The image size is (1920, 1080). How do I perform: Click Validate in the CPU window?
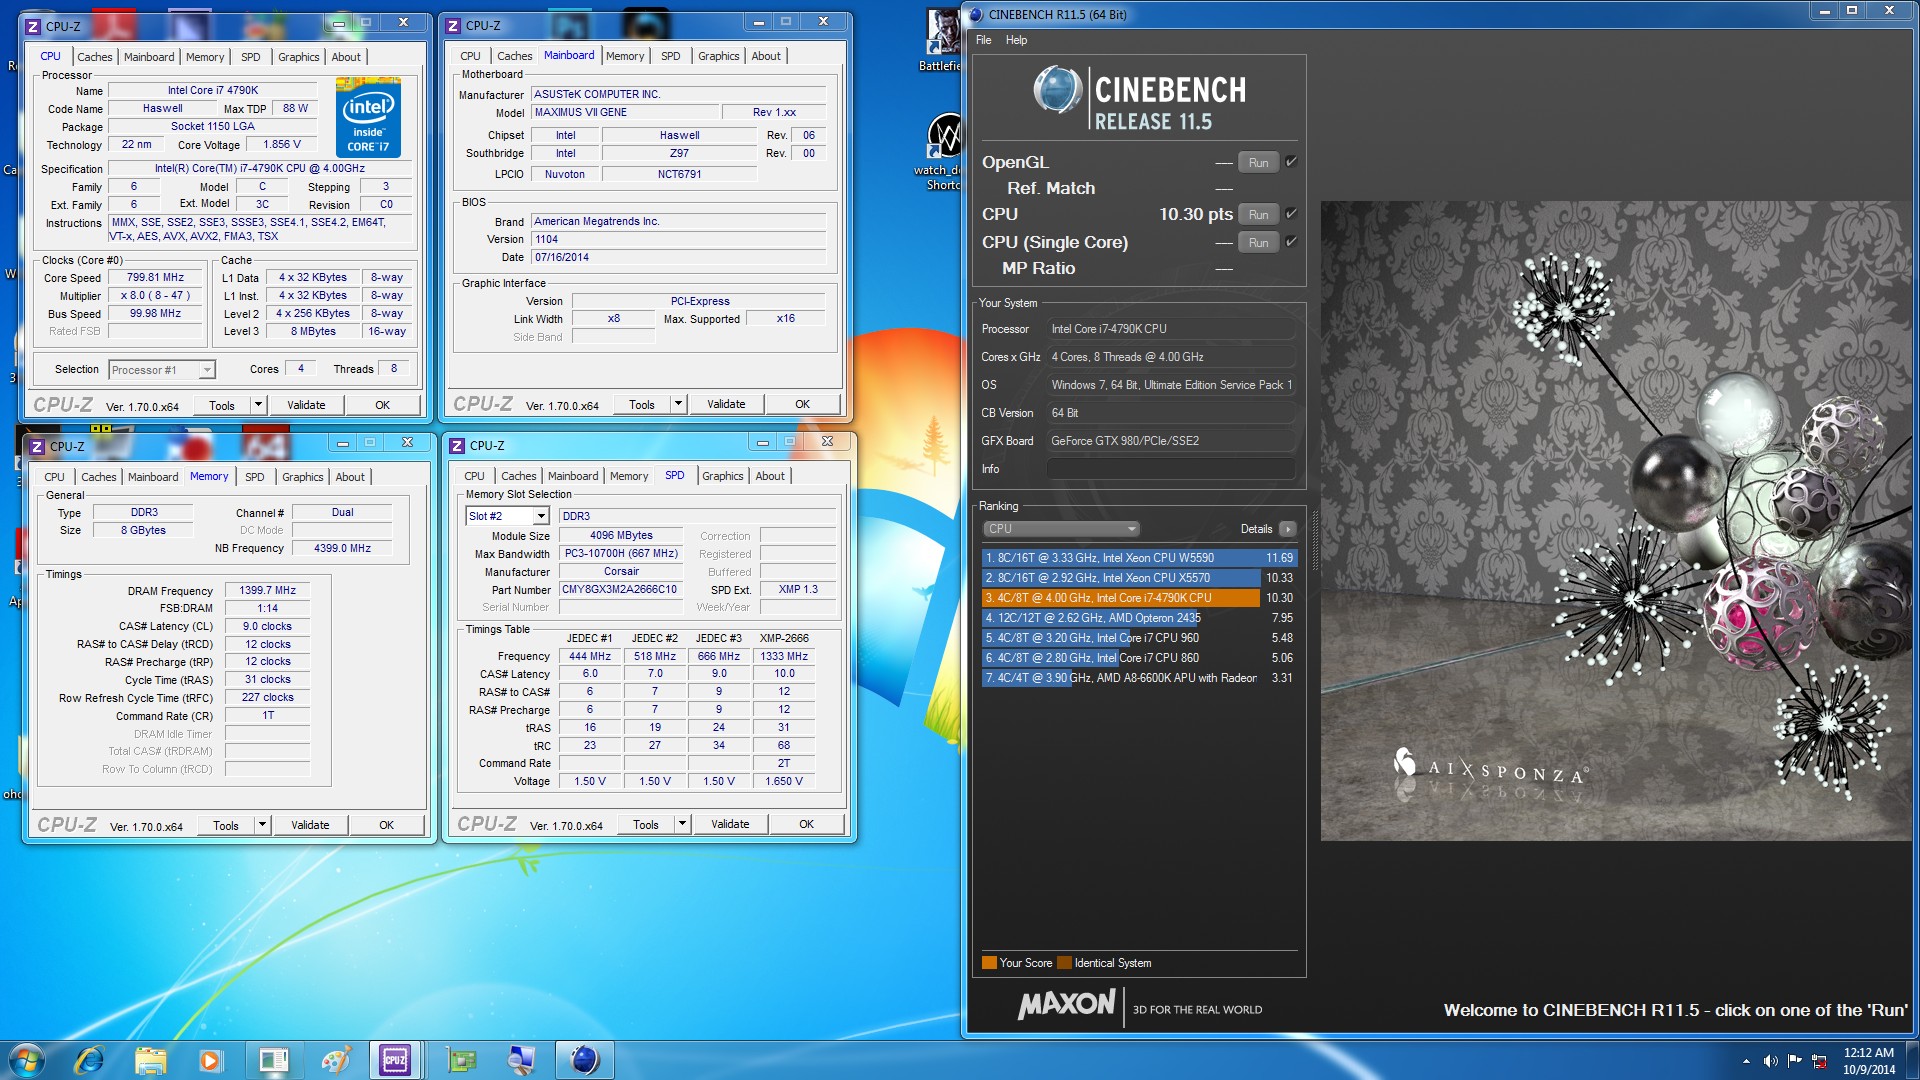tap(306, 405)
